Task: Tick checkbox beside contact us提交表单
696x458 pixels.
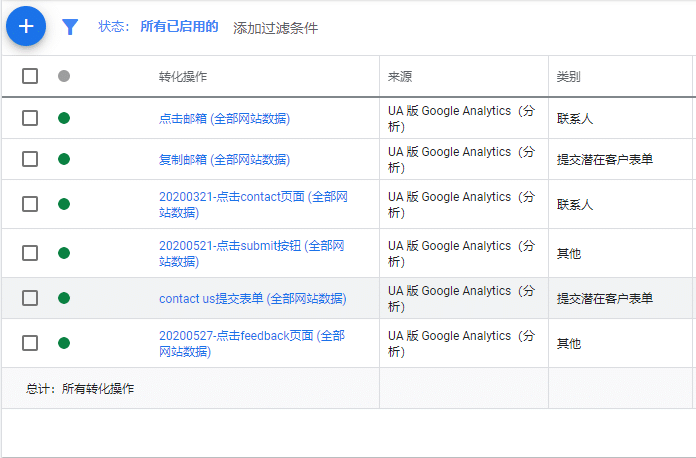Action: click(30, 298)
